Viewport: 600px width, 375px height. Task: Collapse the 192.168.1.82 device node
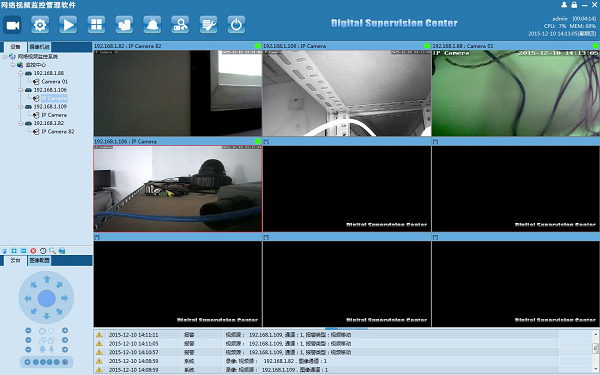pyautogui.click(x=21, y=123)
